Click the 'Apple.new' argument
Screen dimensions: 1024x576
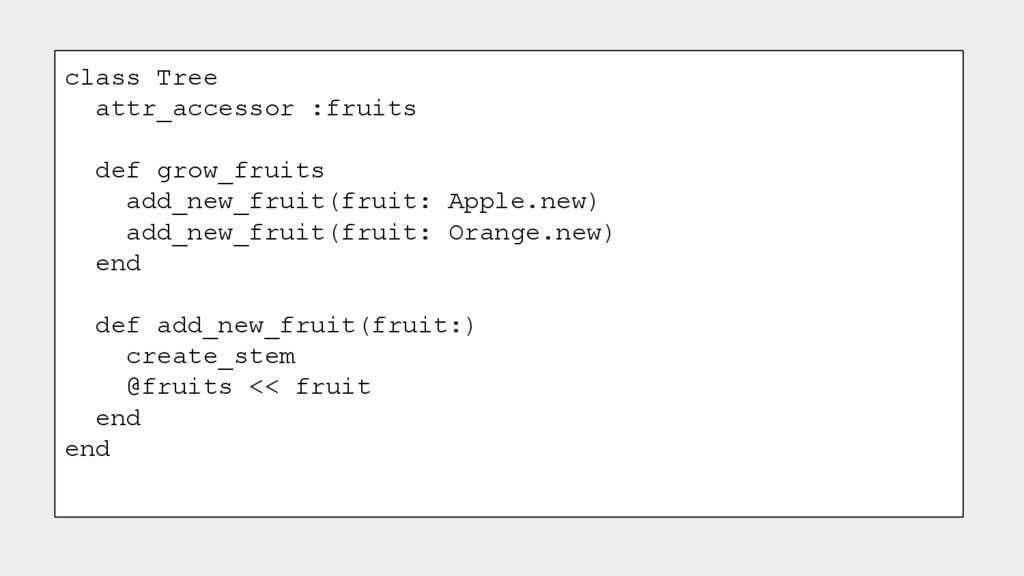522,202
